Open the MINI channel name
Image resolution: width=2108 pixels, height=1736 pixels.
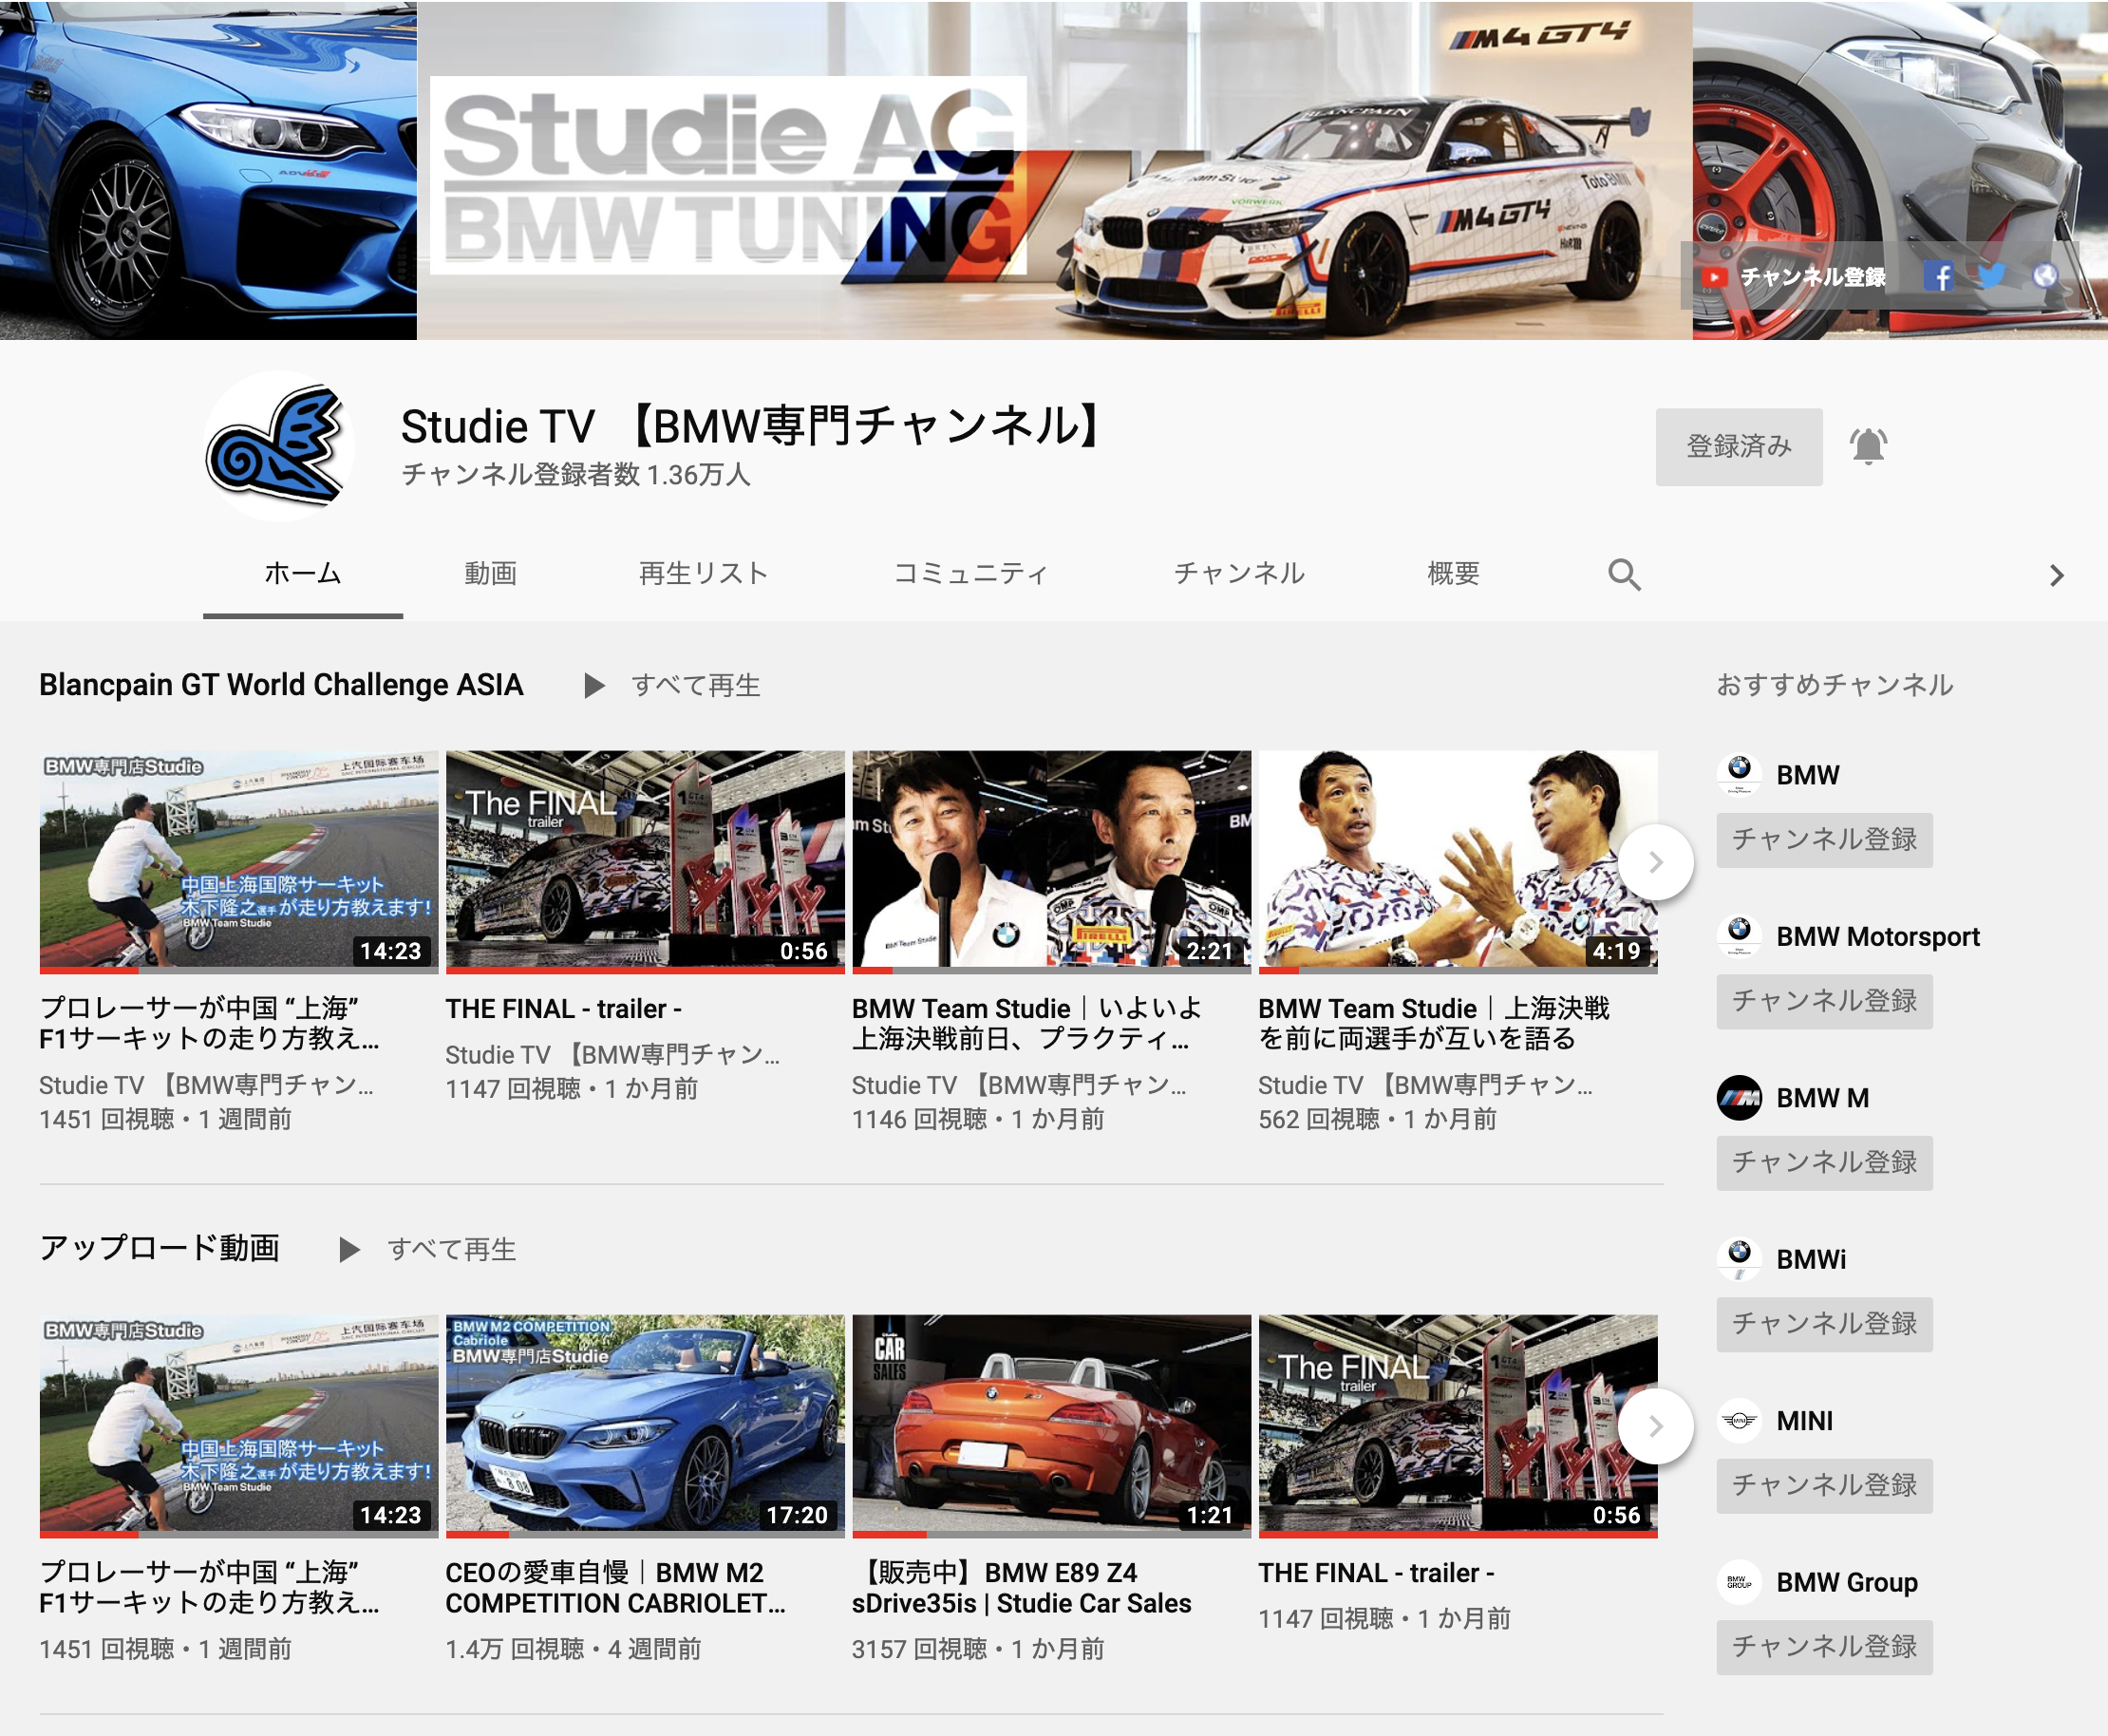[1805, 1421]
